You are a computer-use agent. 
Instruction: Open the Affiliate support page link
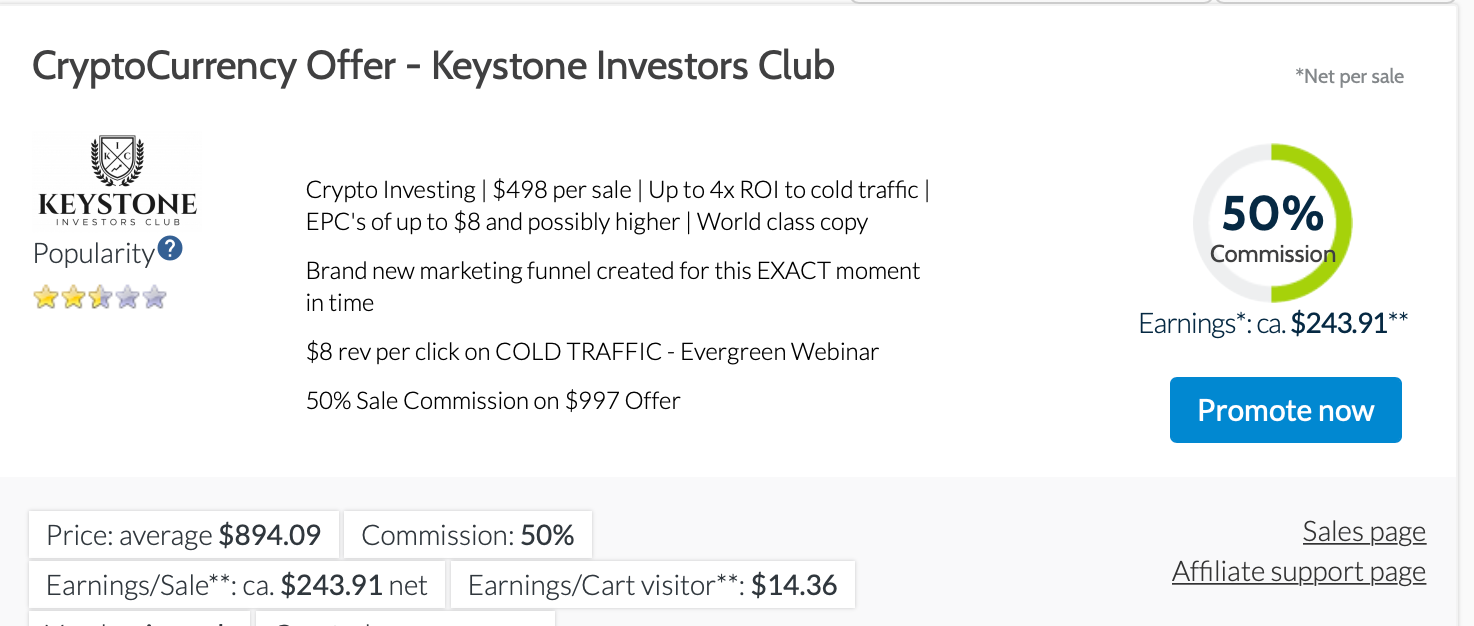point(1299,572)
